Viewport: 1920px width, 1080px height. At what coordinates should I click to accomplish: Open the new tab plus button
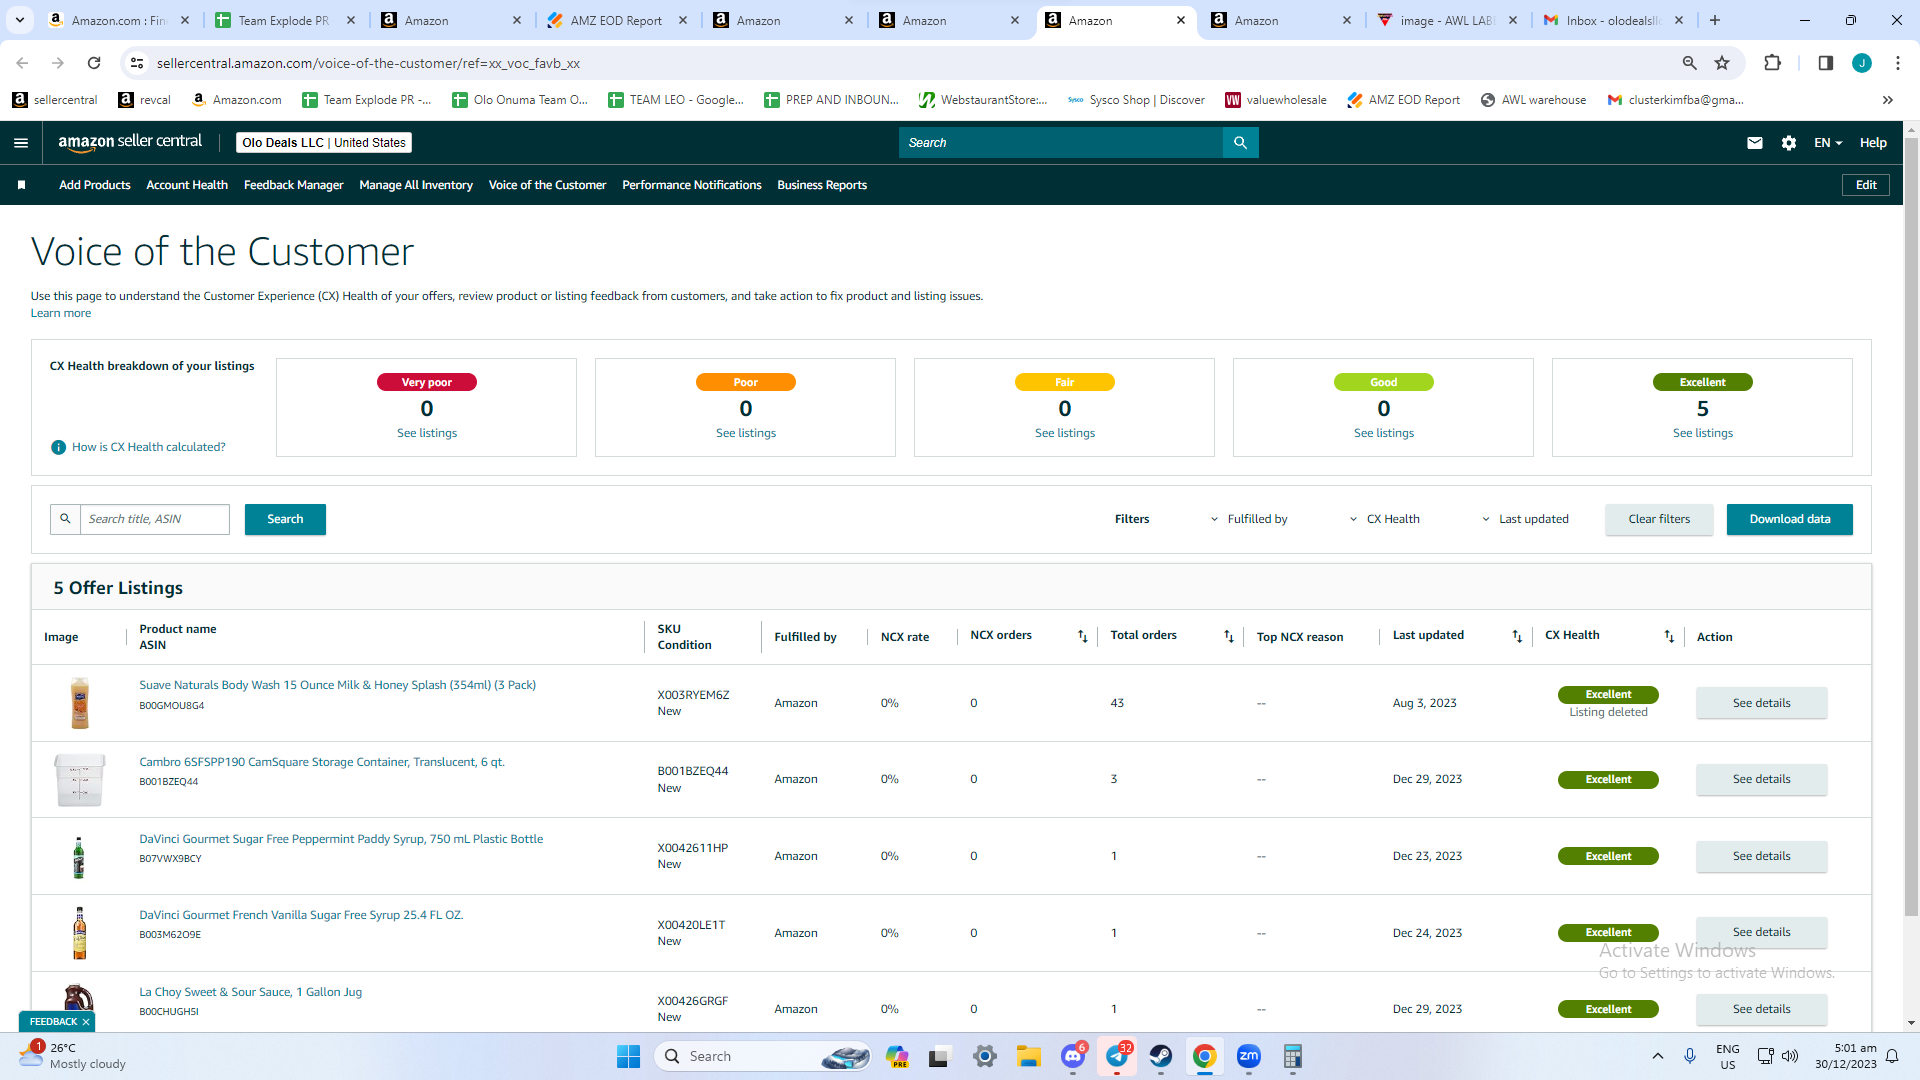tap(1715, 20)
